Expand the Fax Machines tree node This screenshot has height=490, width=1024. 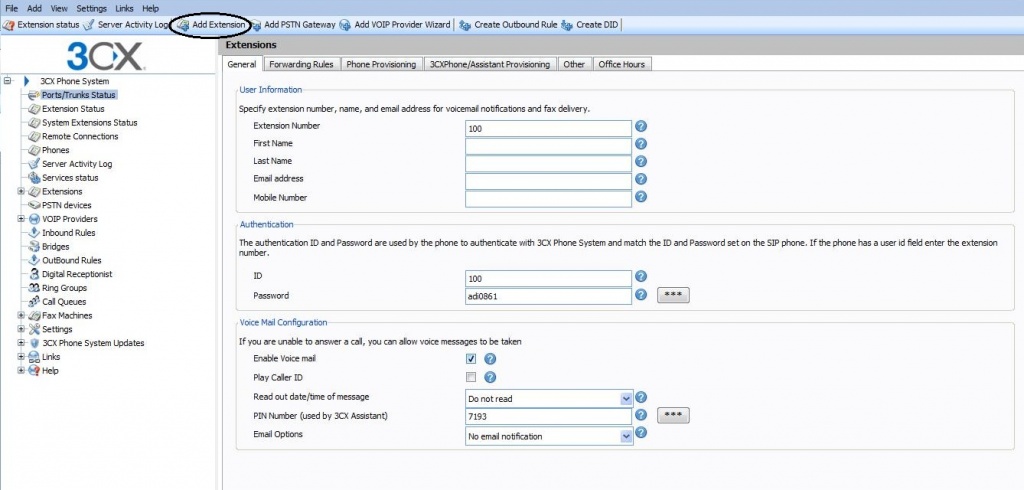(x=21, y=316)
